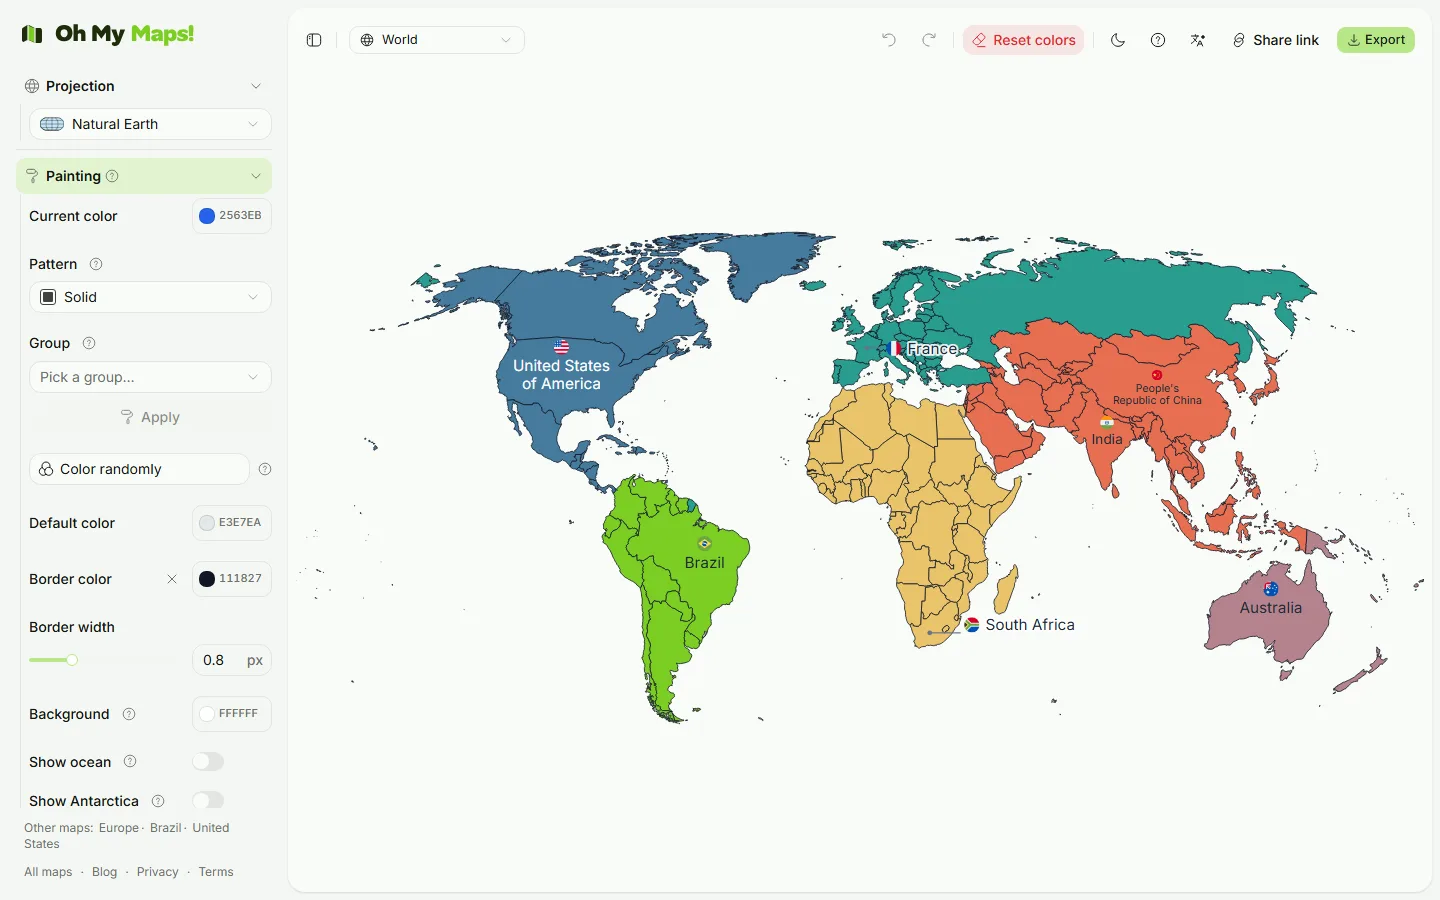Collapse the Projection section
The width and height of the screenshot is (1440, 900).
pyautogui.click(x=146, y=86)
